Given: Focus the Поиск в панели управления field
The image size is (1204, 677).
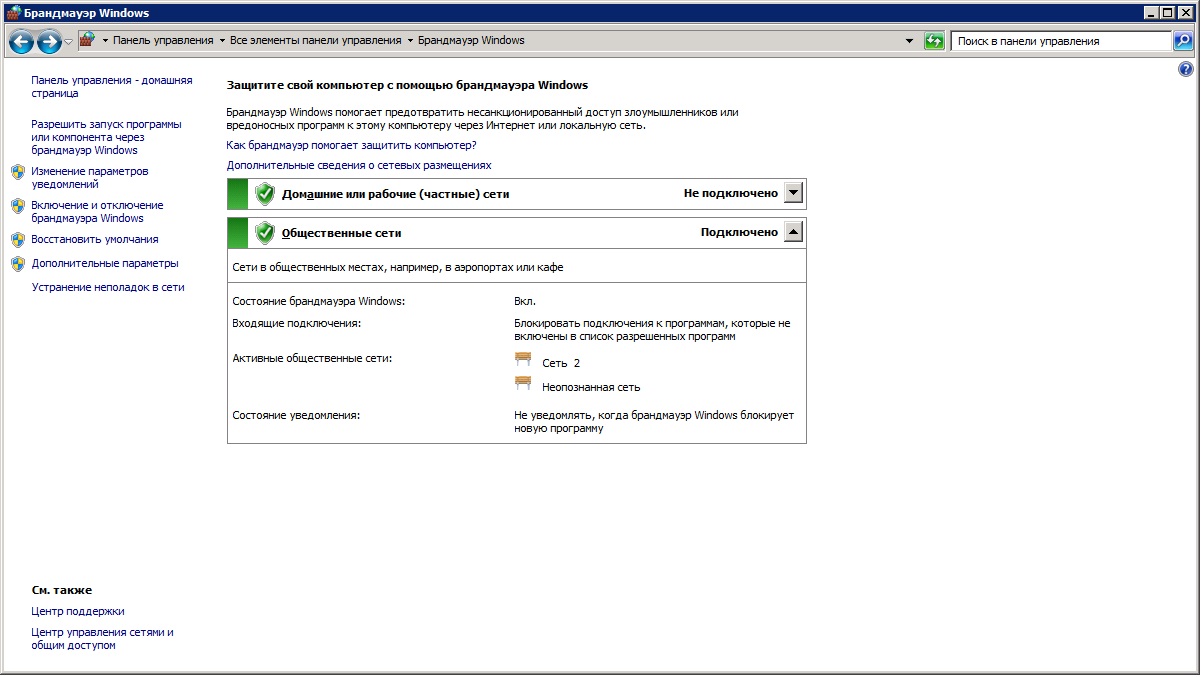Looking at the screenshot, I should click(1061, 41).
